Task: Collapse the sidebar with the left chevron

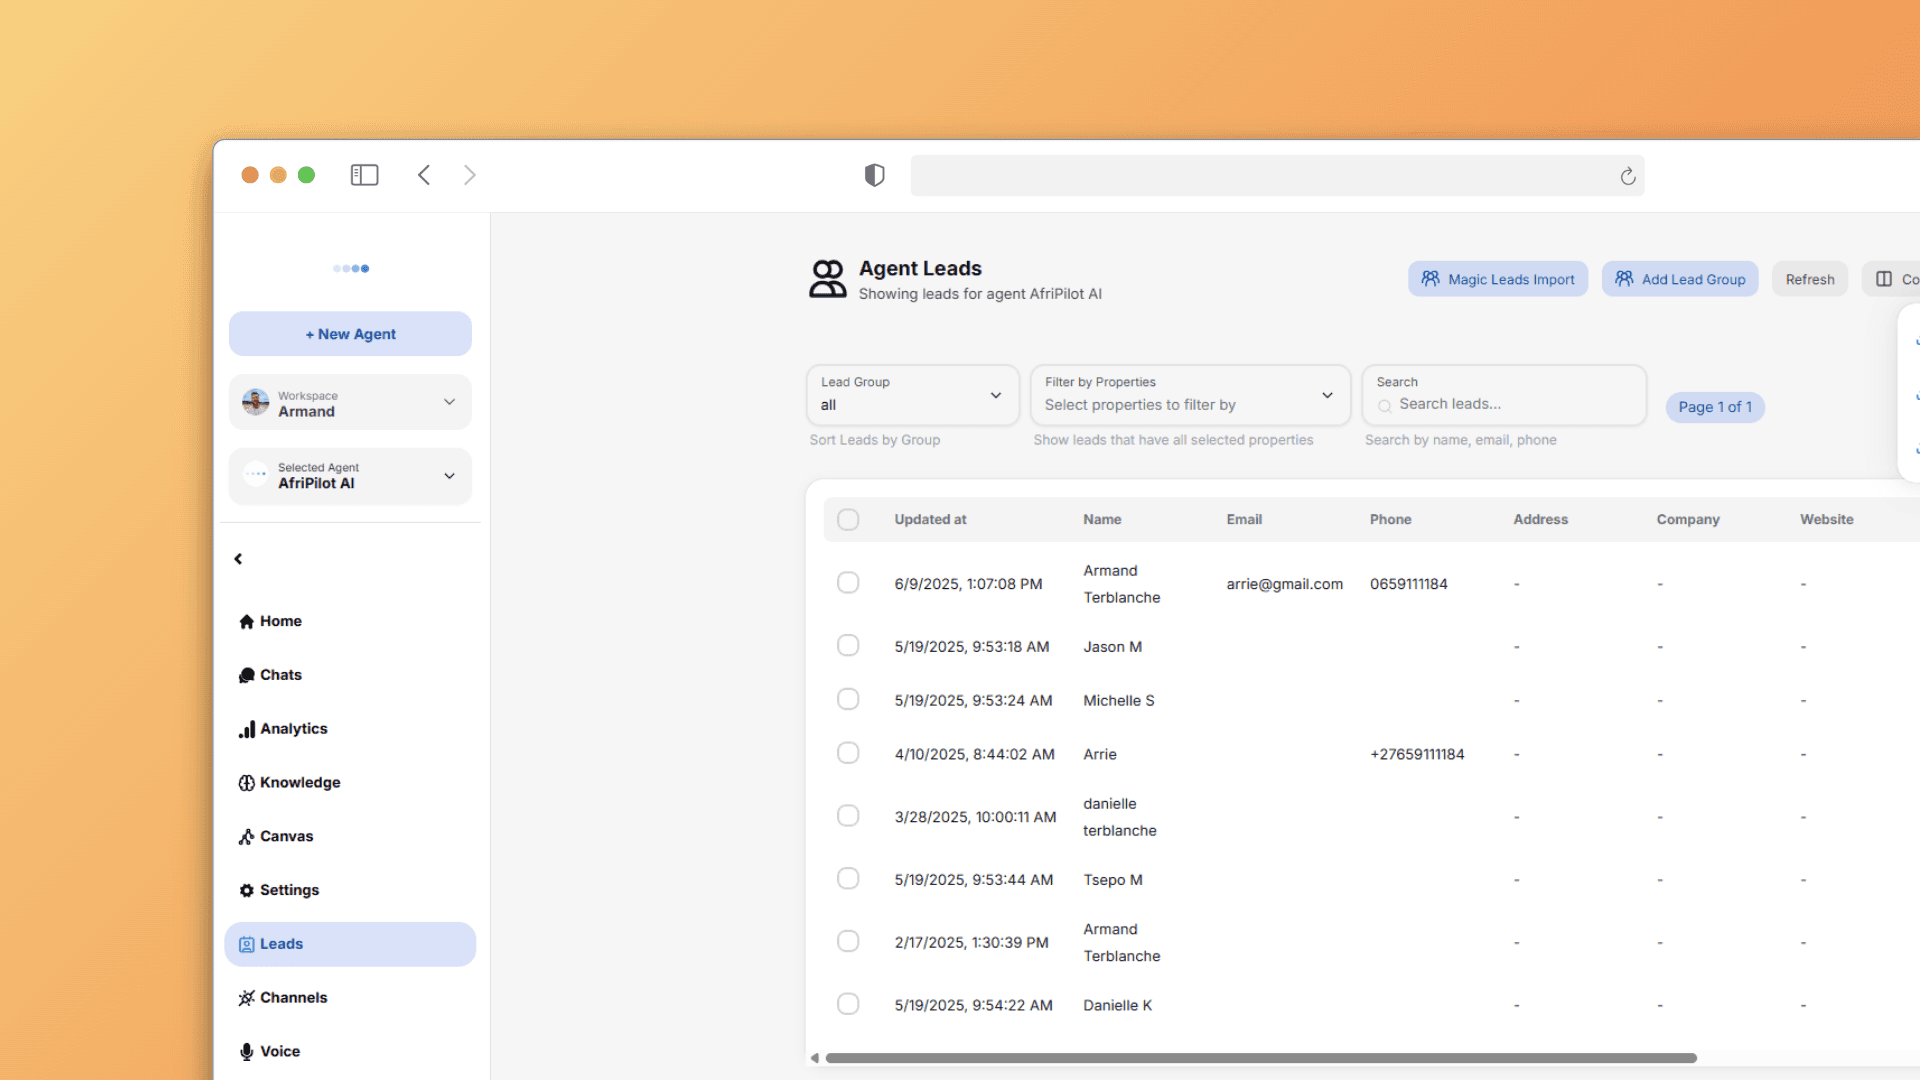Action: (238, 559)
